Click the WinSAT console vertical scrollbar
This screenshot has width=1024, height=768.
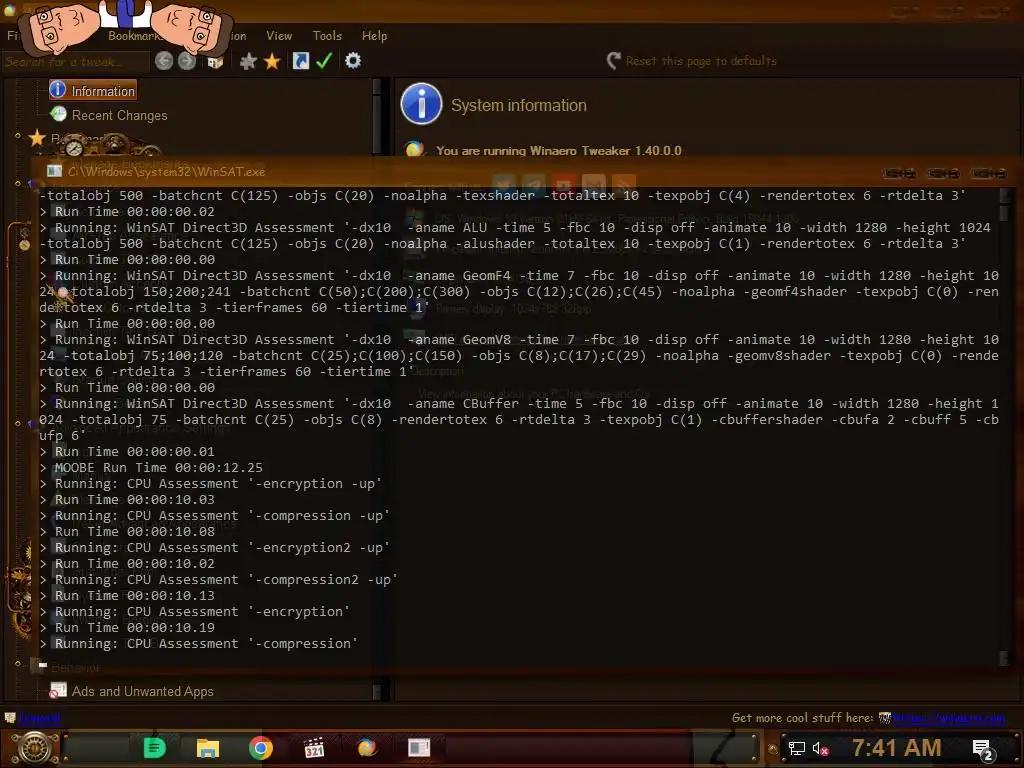[x=1004, y=426]
